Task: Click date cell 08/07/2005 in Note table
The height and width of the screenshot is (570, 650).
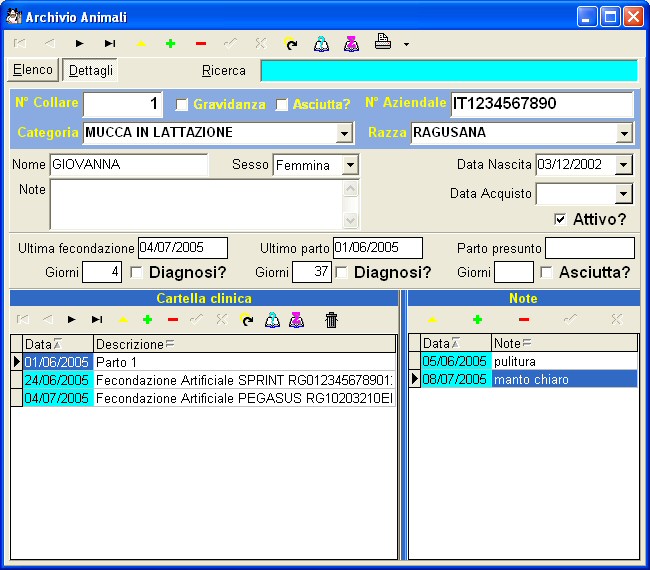Action: click(456, 379)
